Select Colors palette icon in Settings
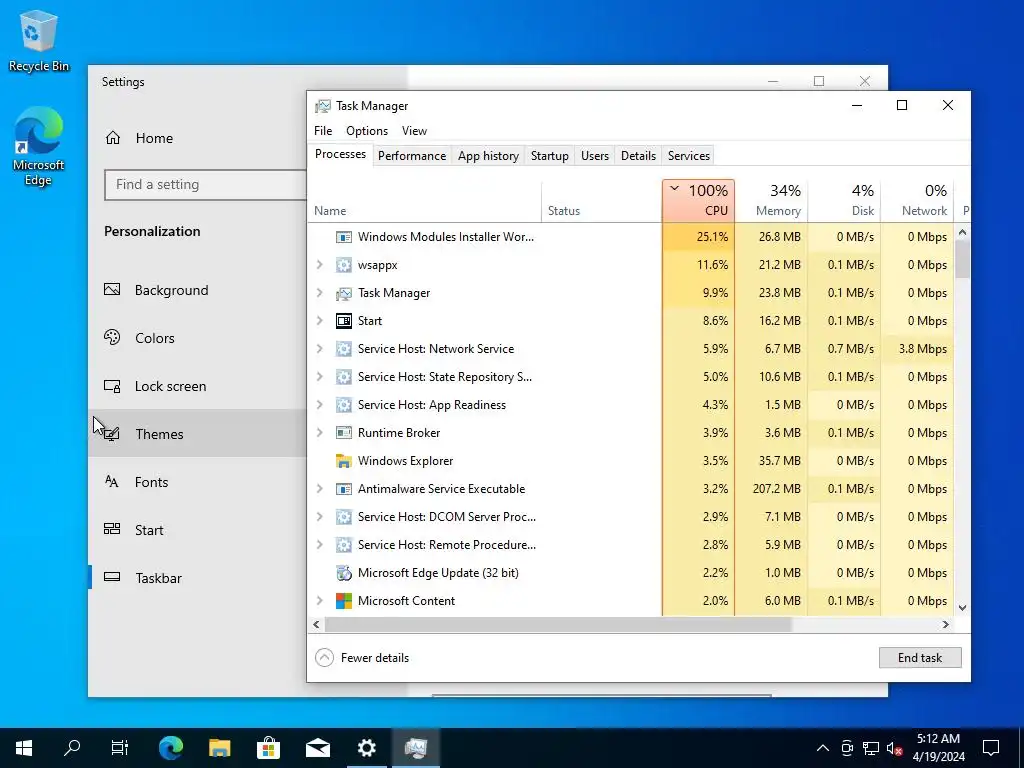The height and width of the screenshot is (768, 1024). [112, 338]
